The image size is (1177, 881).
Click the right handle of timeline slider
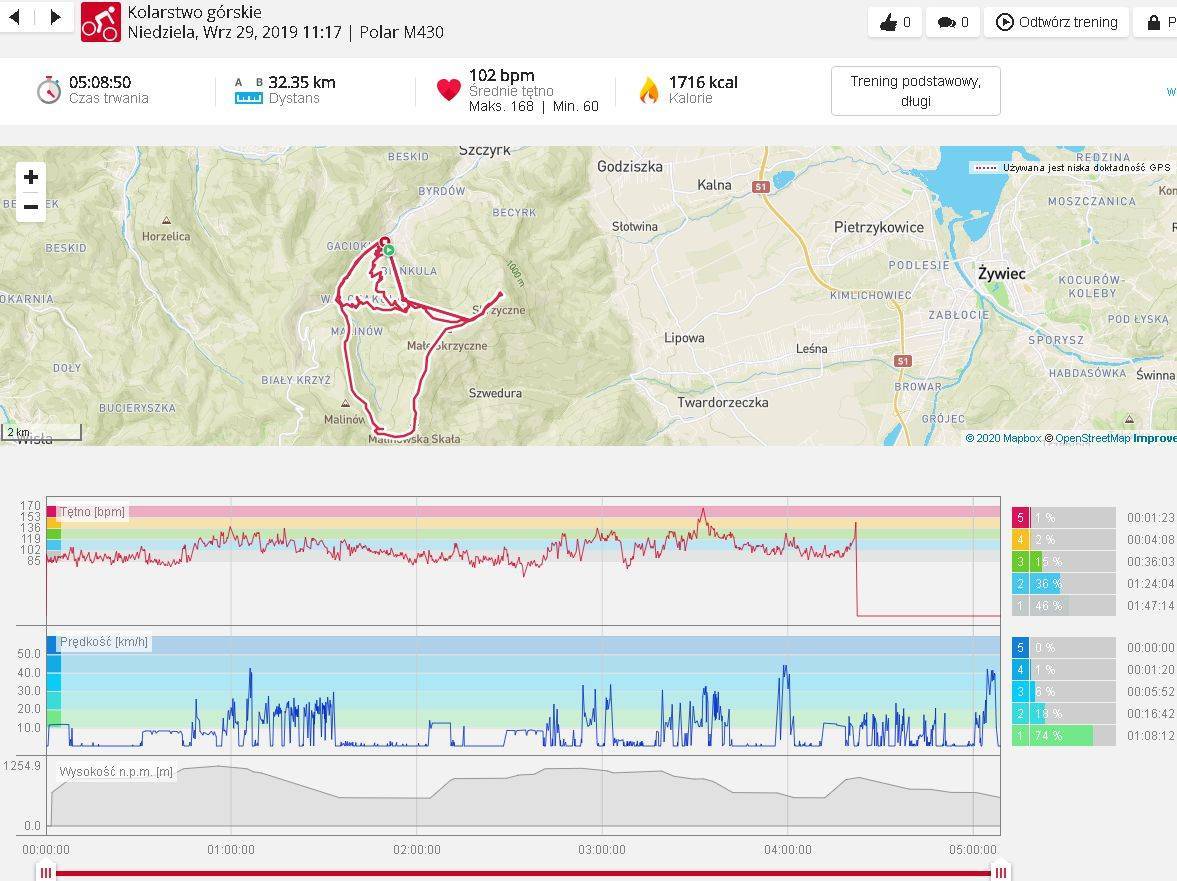[1000, 872]
